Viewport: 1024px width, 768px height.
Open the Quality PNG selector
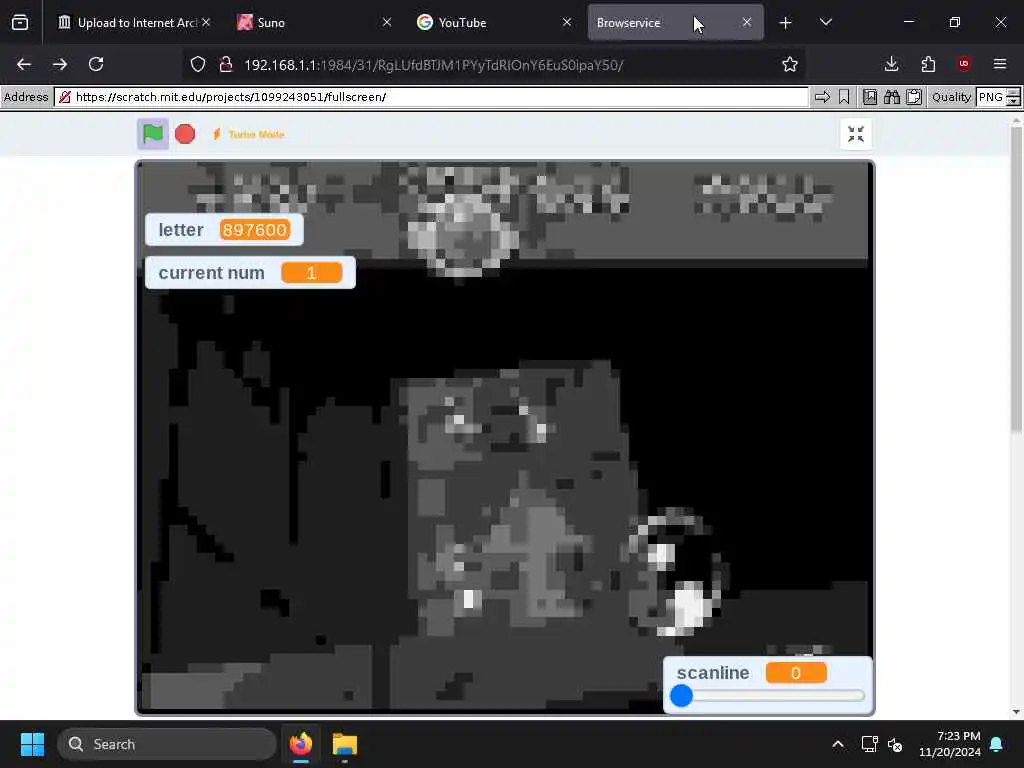(x=990, y=97)
